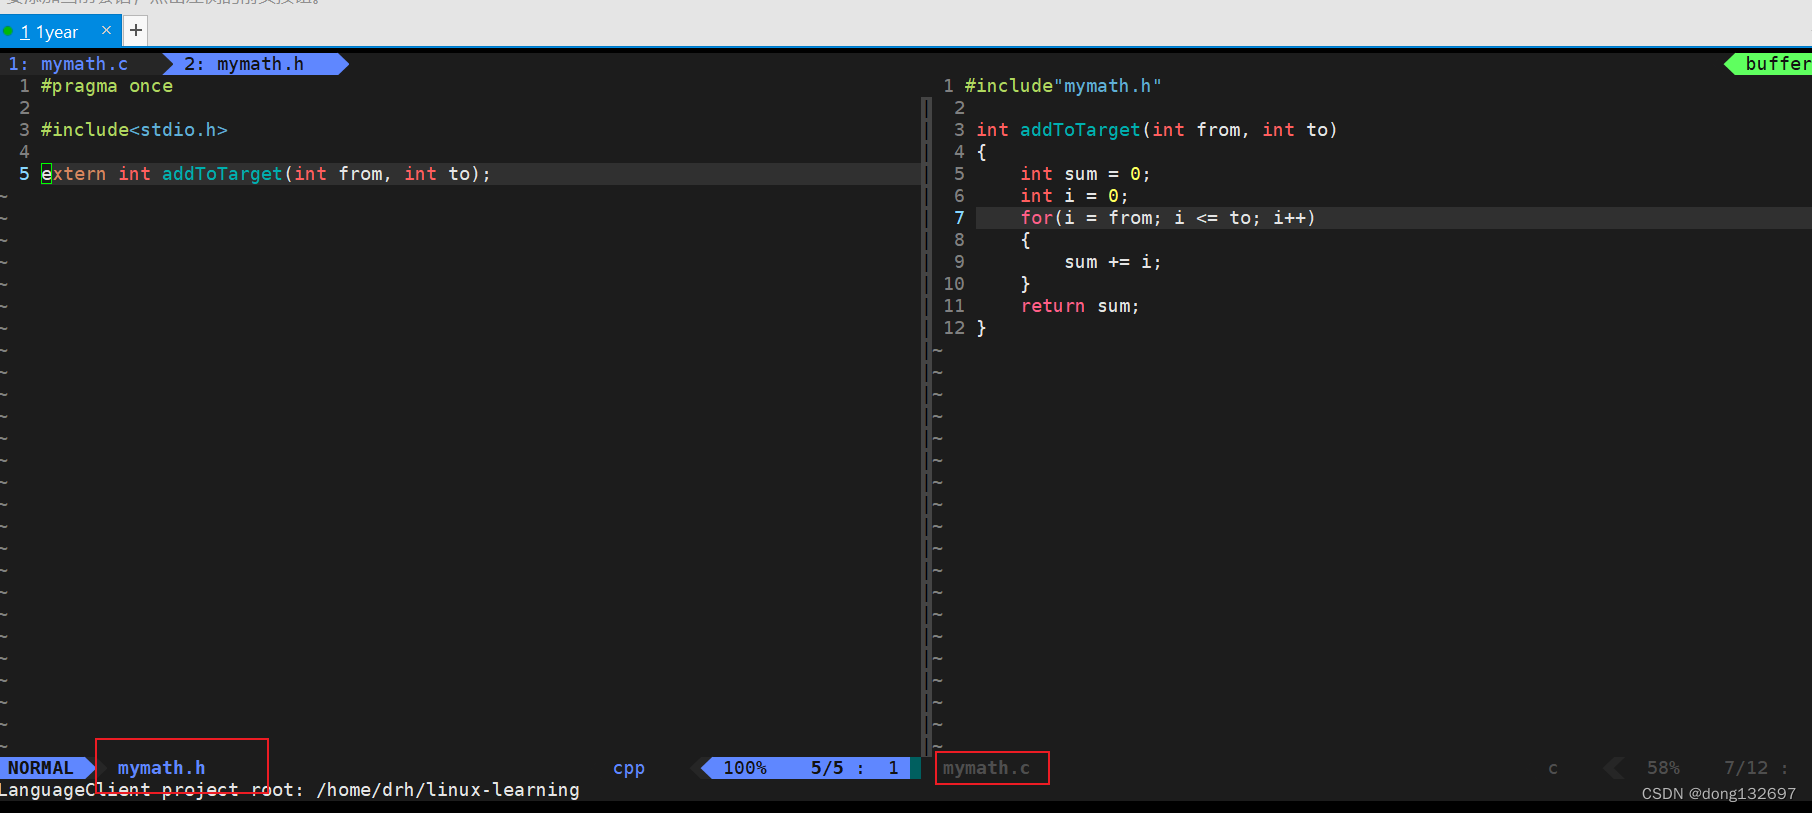Click the 'LanguageClient project root' message

(290, 790)
